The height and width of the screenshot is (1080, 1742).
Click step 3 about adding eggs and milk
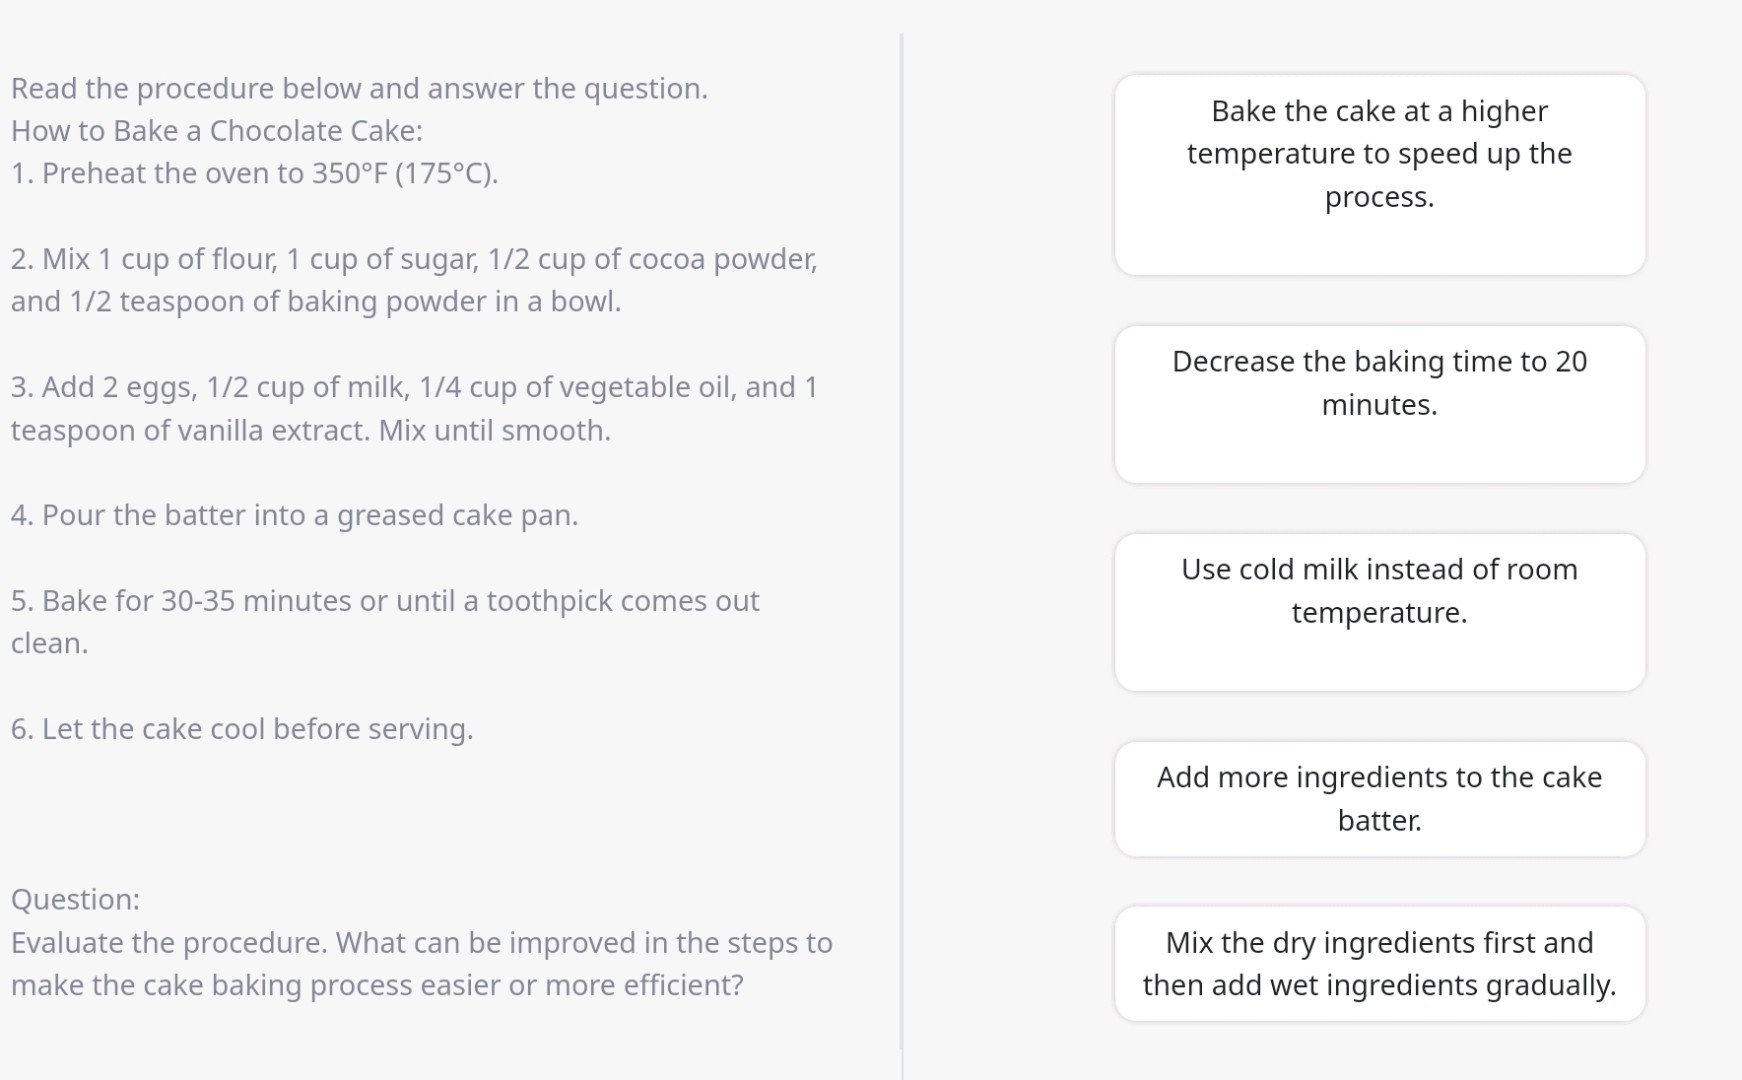(x=414, y=408)
